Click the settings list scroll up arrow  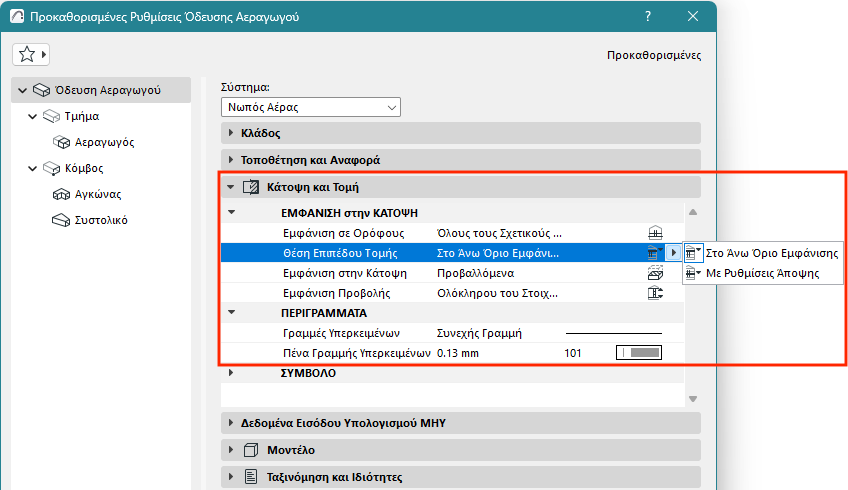[693, 213]
